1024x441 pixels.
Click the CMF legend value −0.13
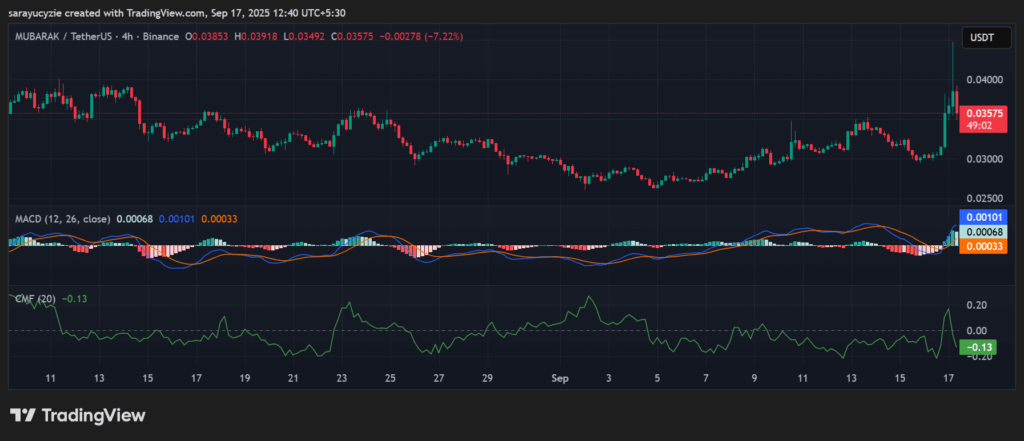[74, 299]
